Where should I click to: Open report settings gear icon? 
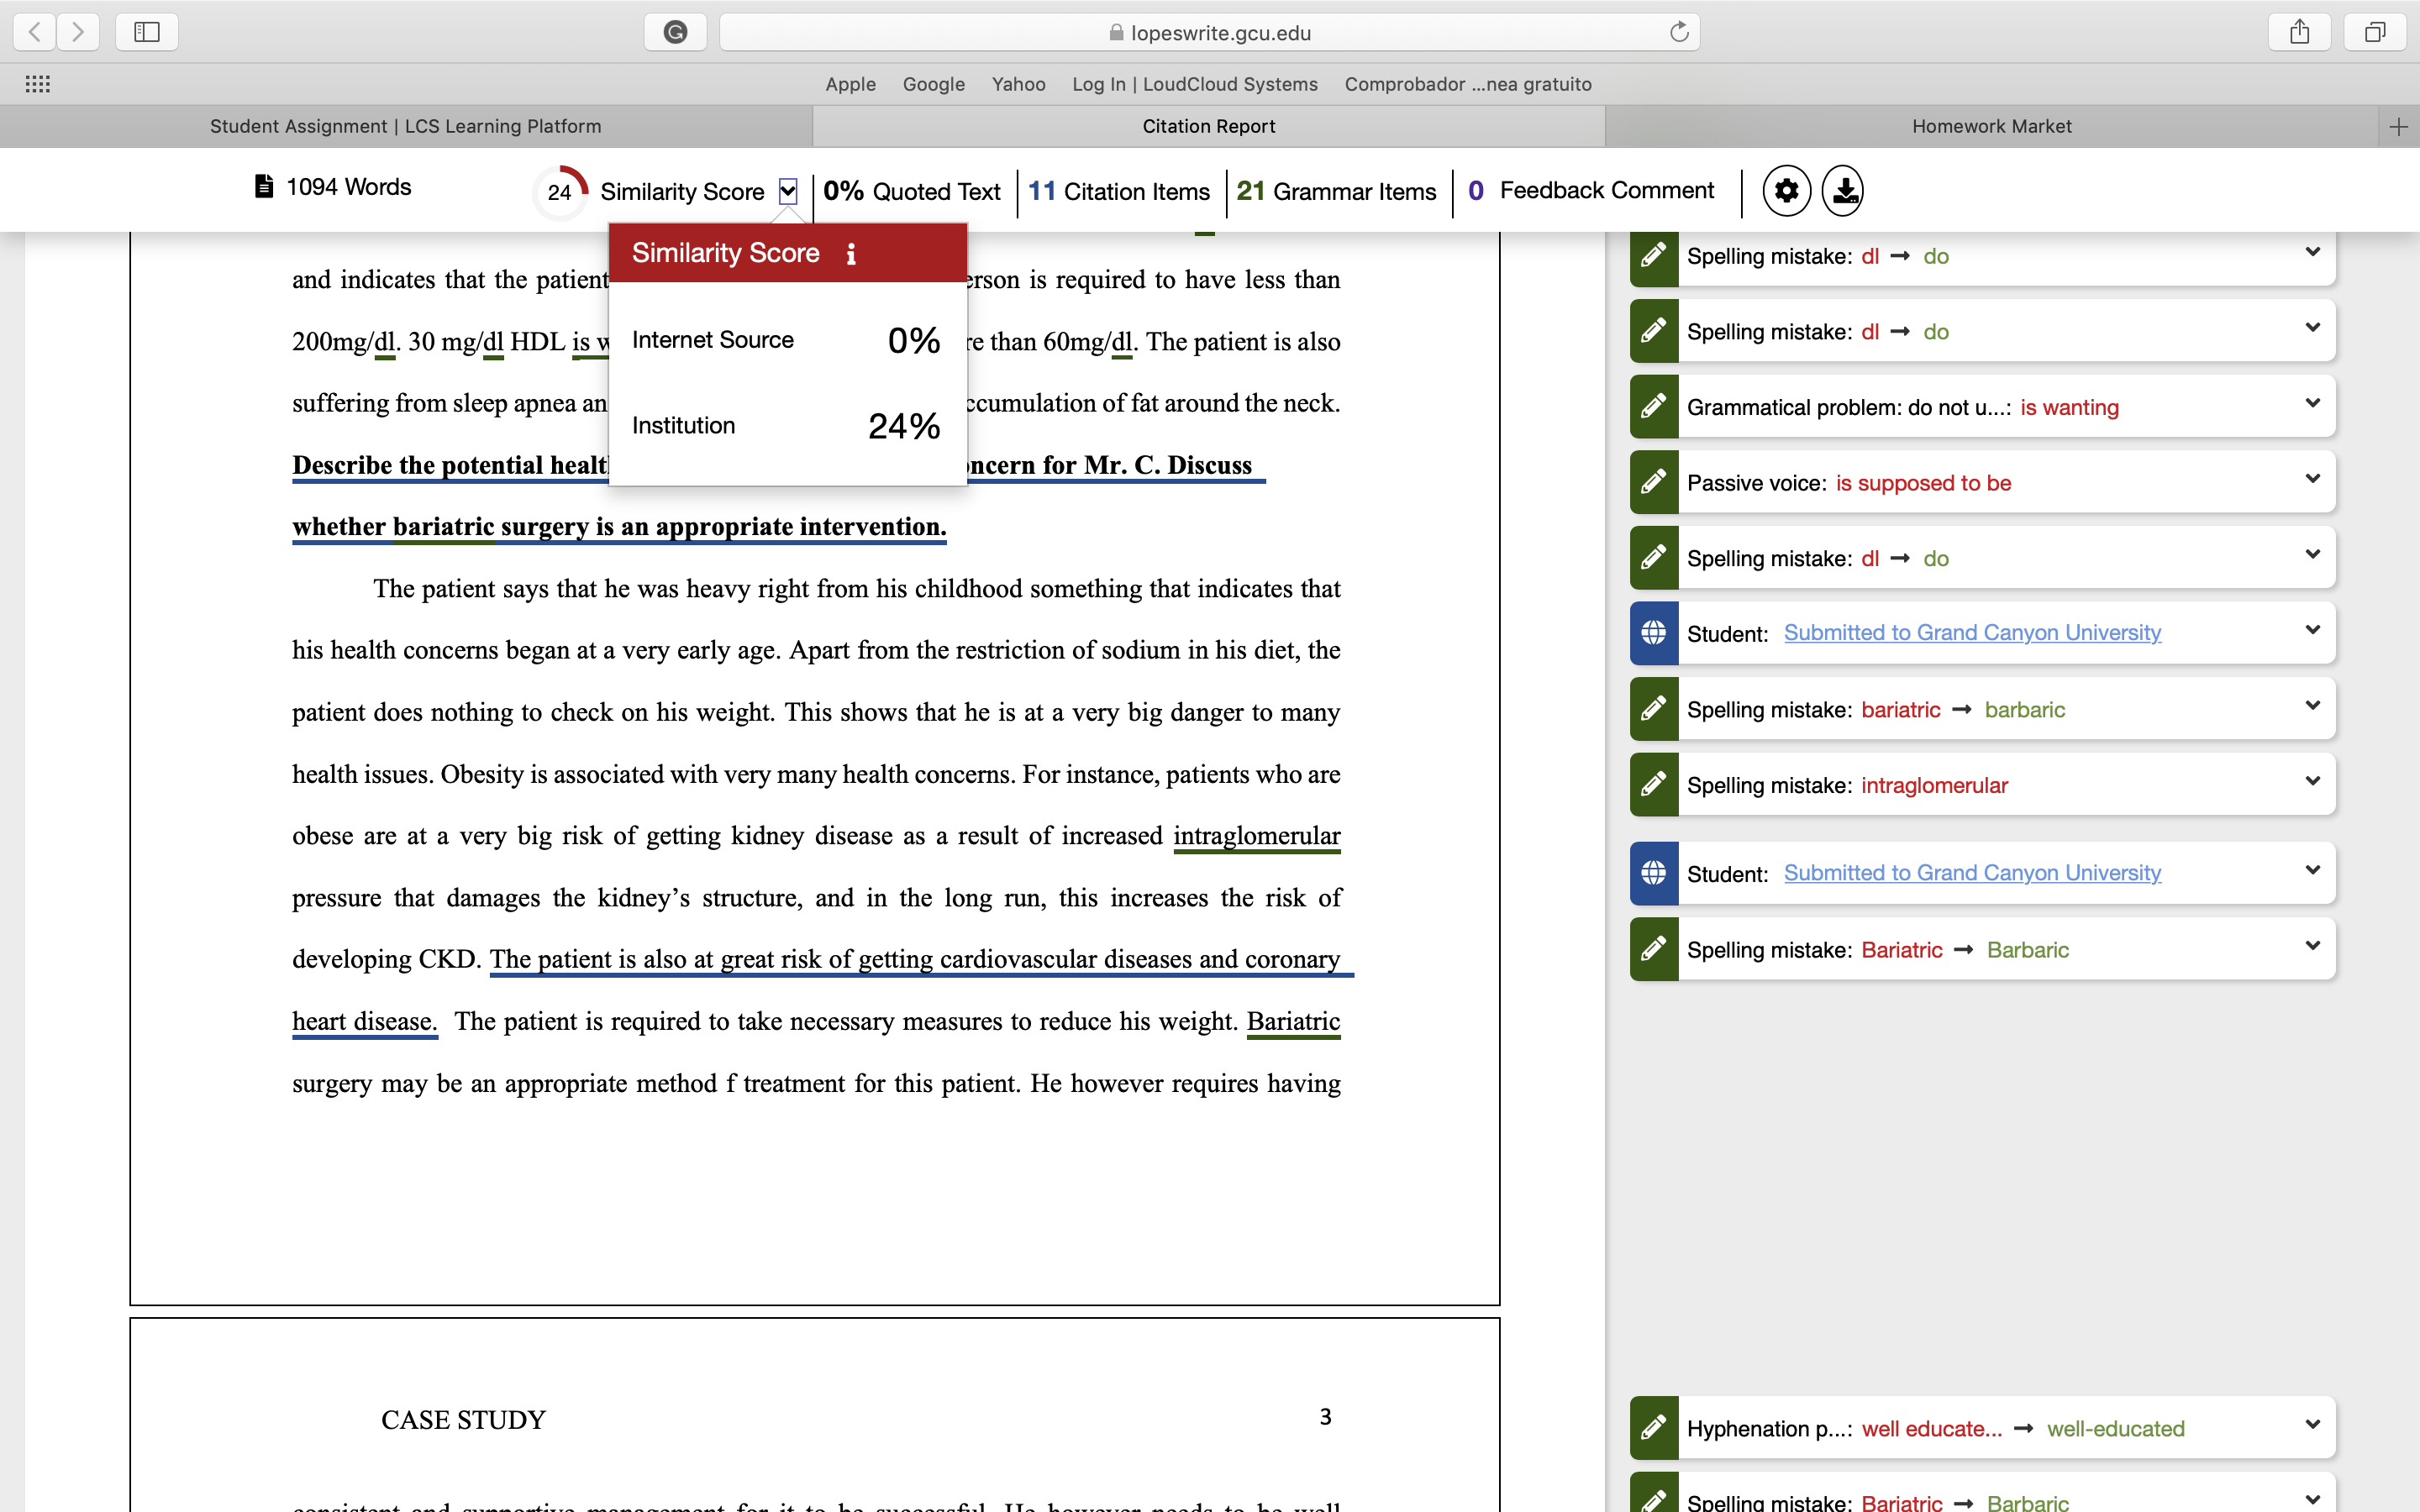coord(1786,190)
